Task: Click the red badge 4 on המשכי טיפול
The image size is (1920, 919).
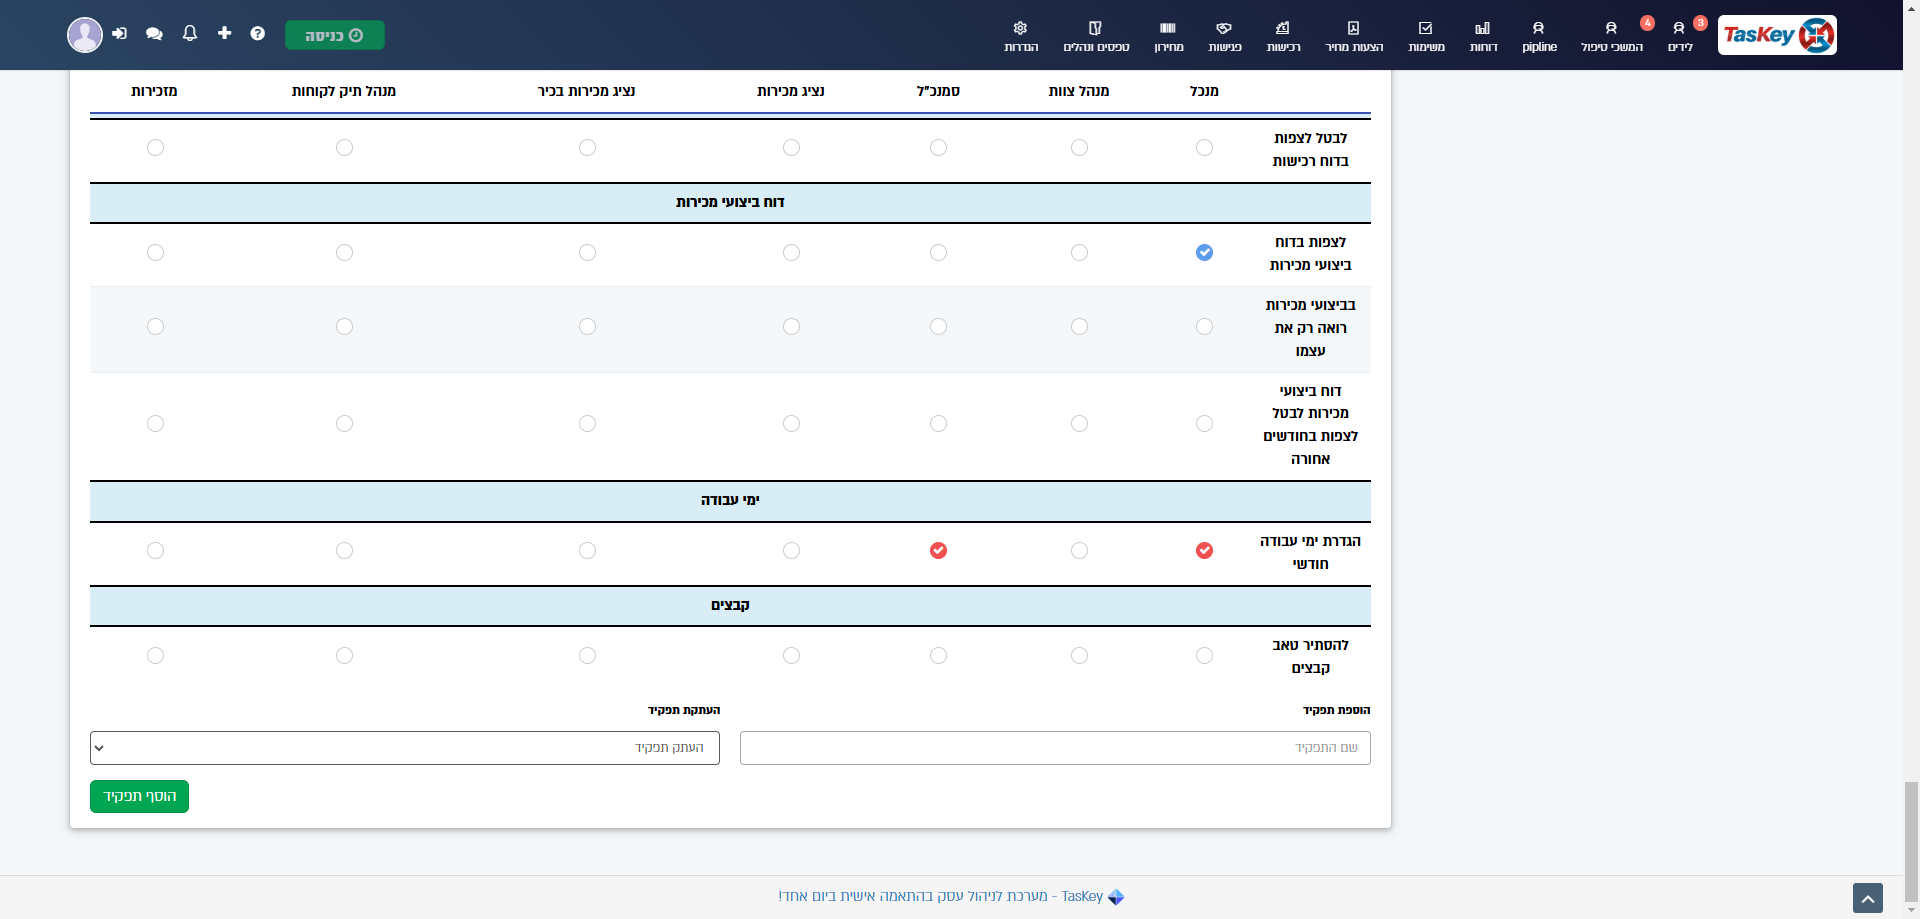Action: [x=1647, y=22]
